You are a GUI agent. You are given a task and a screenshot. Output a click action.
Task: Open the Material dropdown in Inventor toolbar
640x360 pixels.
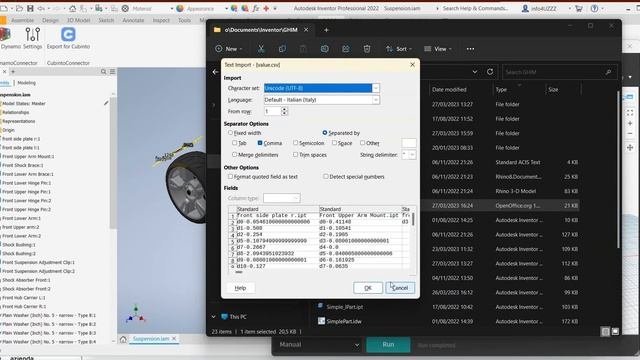(x=171, y=8)
